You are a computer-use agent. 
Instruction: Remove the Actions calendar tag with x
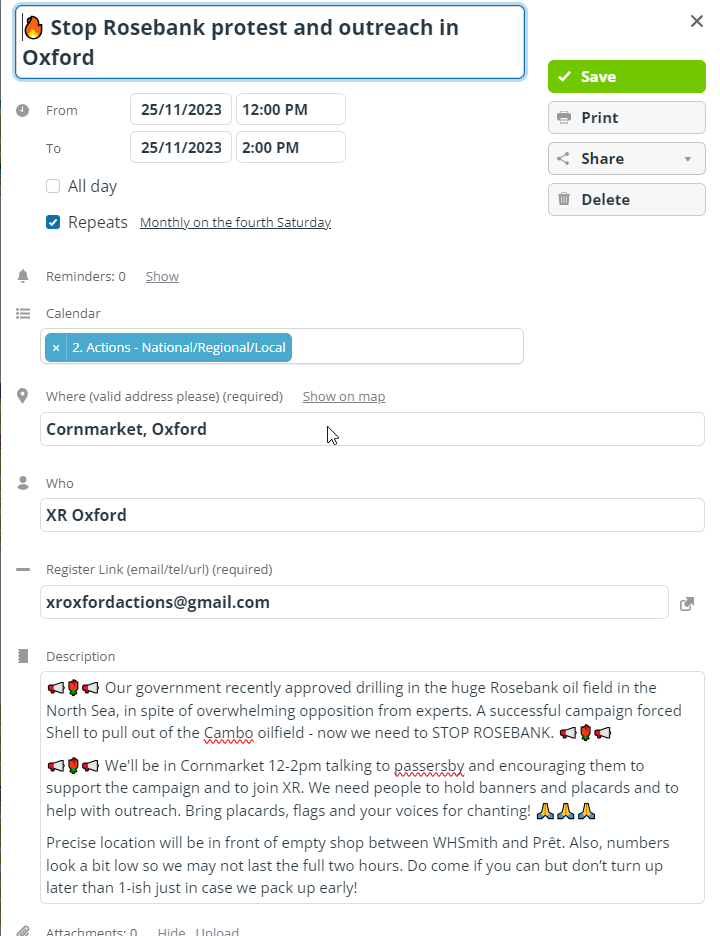56,347
